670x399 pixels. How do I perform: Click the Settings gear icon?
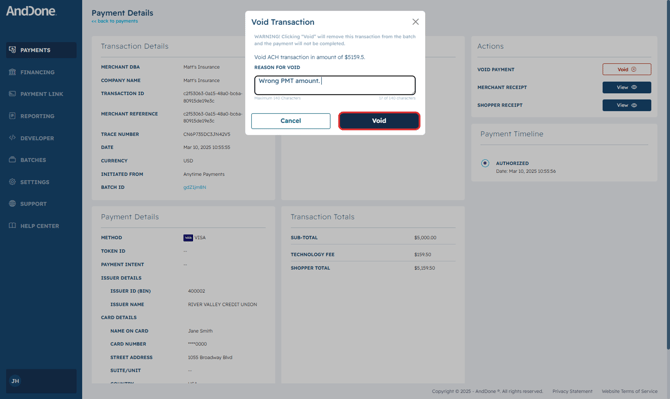(12, 182)
